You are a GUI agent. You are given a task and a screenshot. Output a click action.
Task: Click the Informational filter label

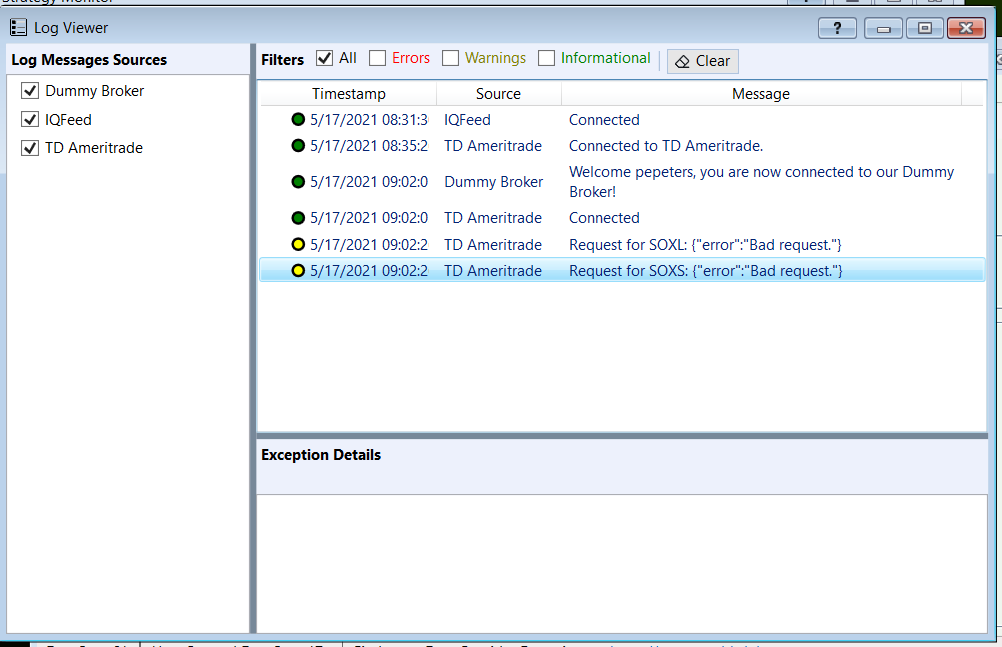[605, 58]
